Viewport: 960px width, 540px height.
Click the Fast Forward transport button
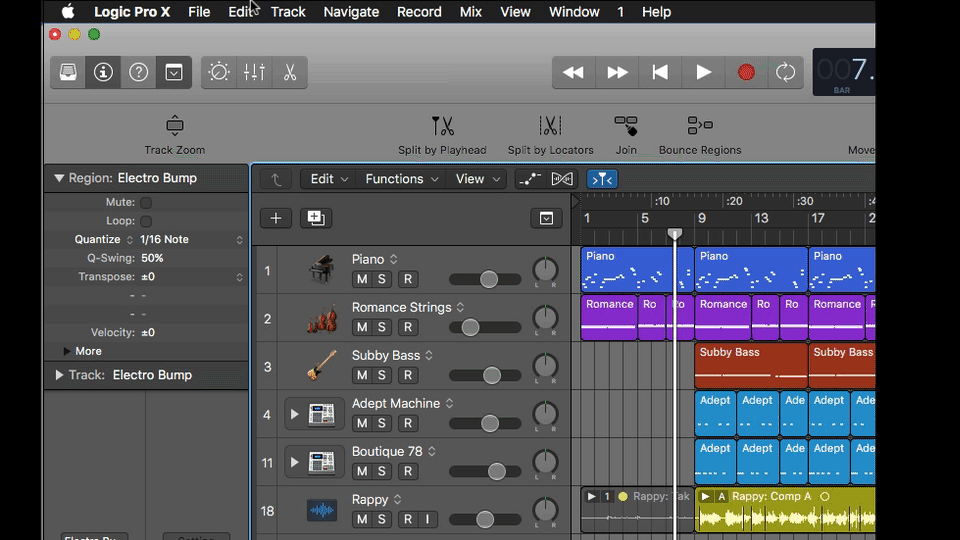coord(617,72)
